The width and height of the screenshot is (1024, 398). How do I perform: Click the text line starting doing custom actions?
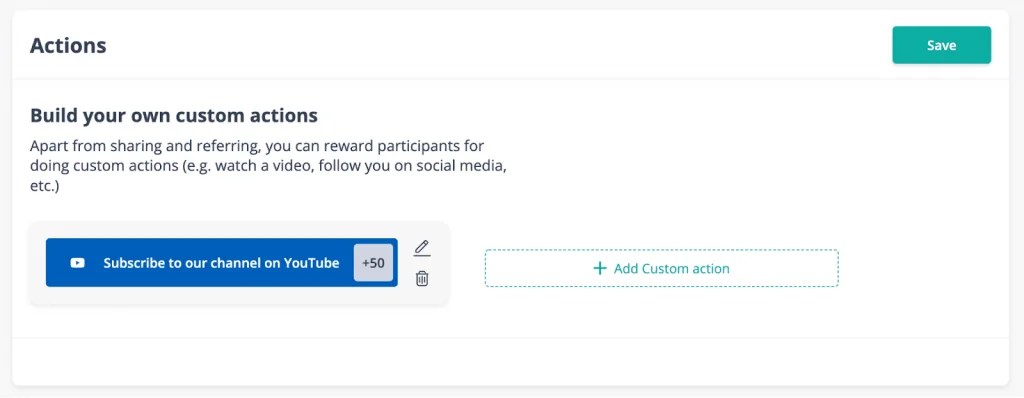pos(268,165)
